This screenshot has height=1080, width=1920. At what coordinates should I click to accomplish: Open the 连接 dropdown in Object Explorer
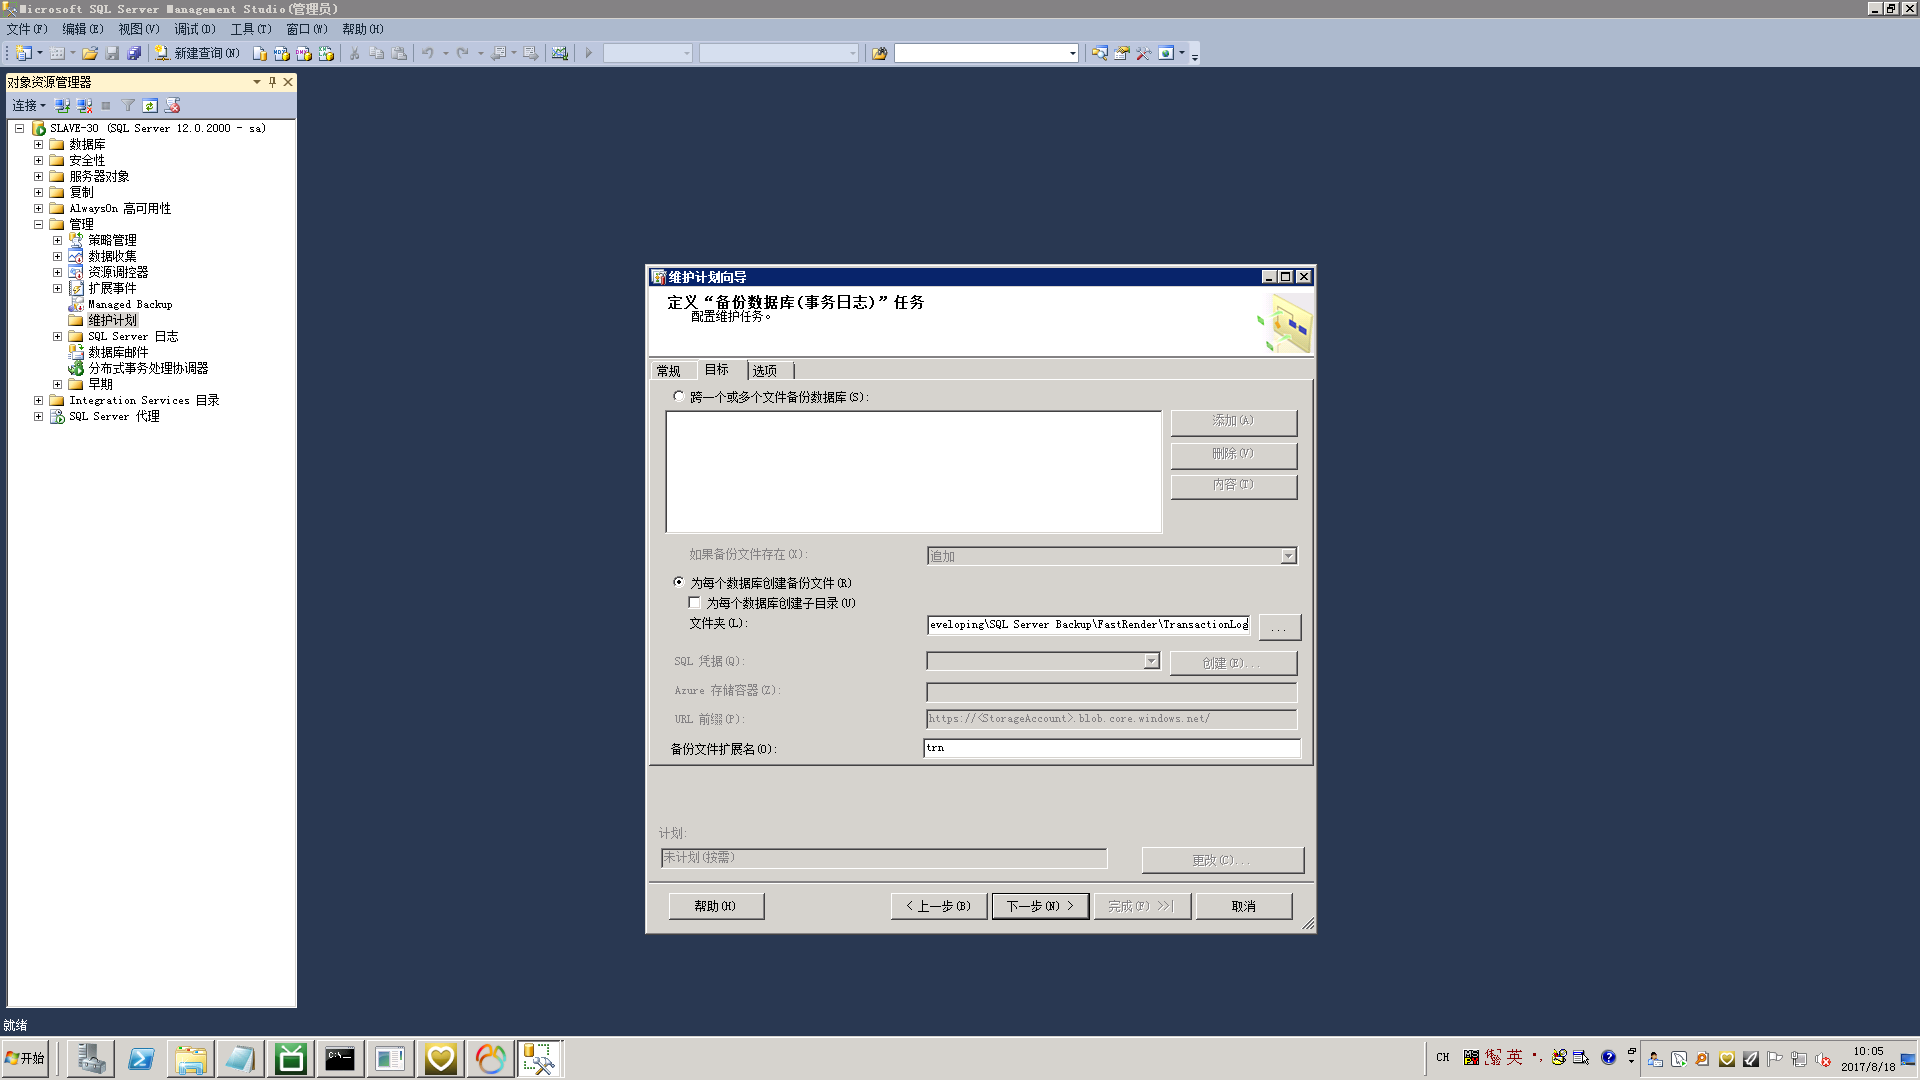pyautogui.click(x=29, y=106)
